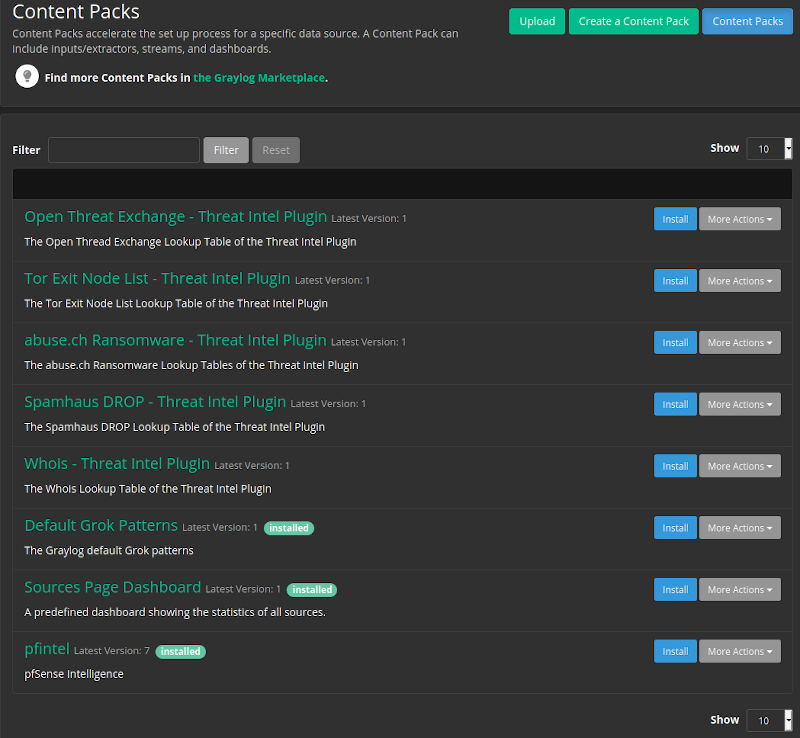Install Spamhaus DROP content pack
The height and width of the screenshot is (738, 800).
coord(675,405)
